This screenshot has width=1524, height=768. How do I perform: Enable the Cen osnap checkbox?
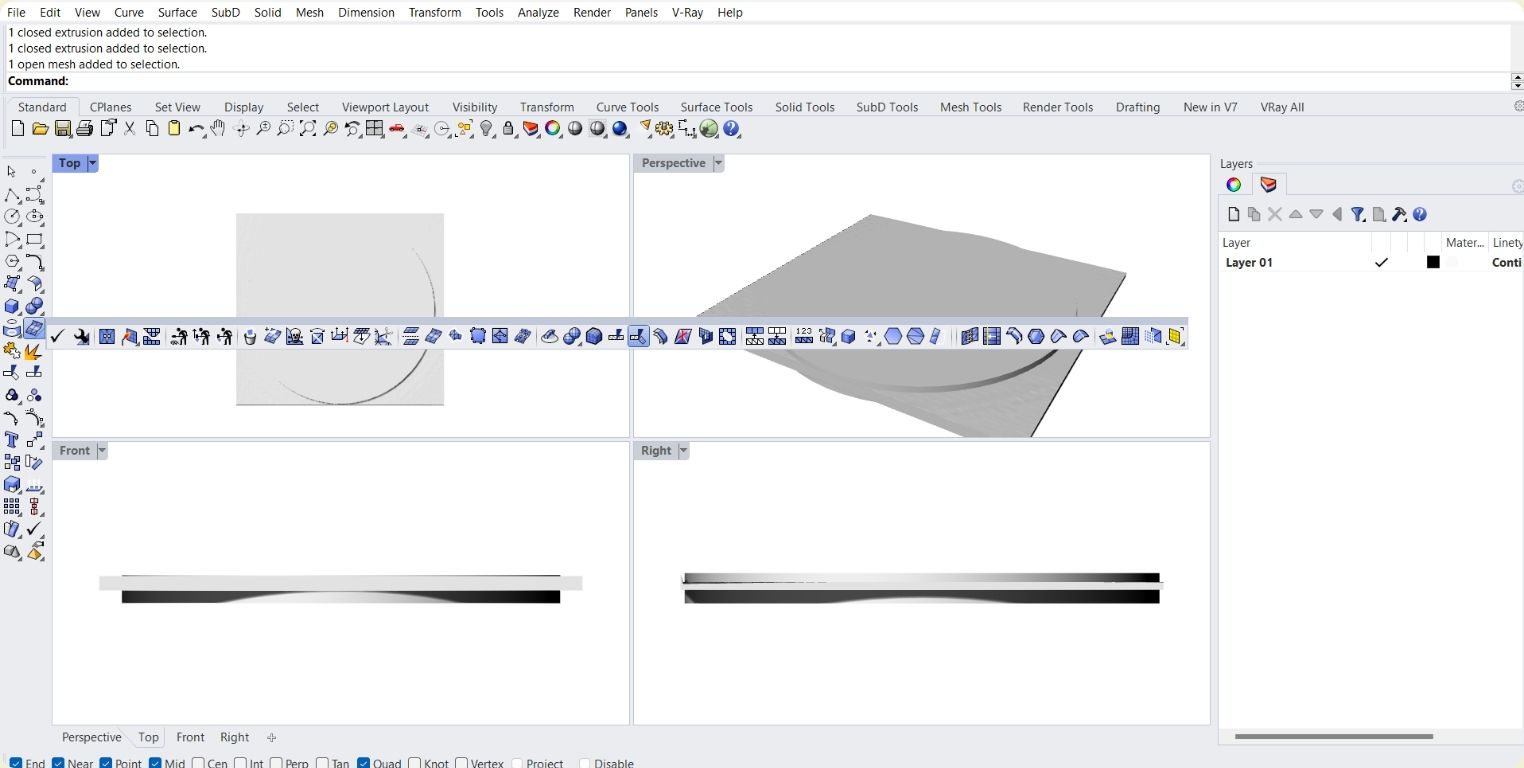click(x=198, y=763)
